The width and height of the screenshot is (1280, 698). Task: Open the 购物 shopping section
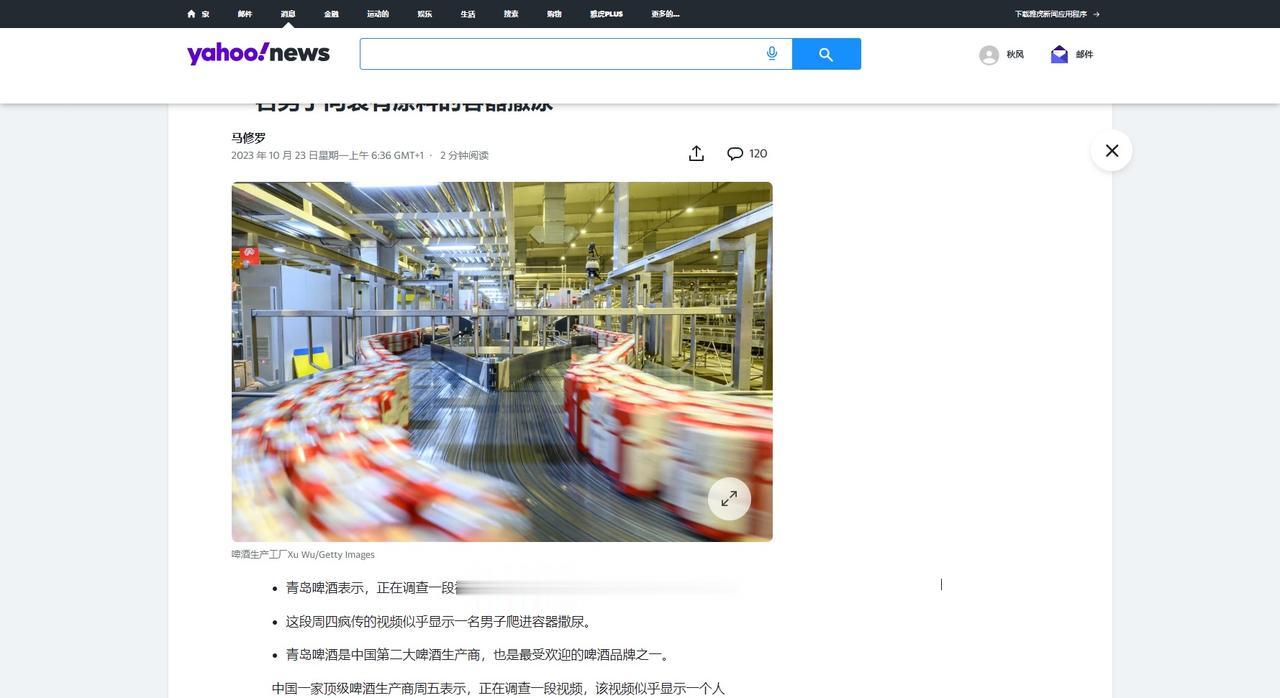click(x=554, y=14)
